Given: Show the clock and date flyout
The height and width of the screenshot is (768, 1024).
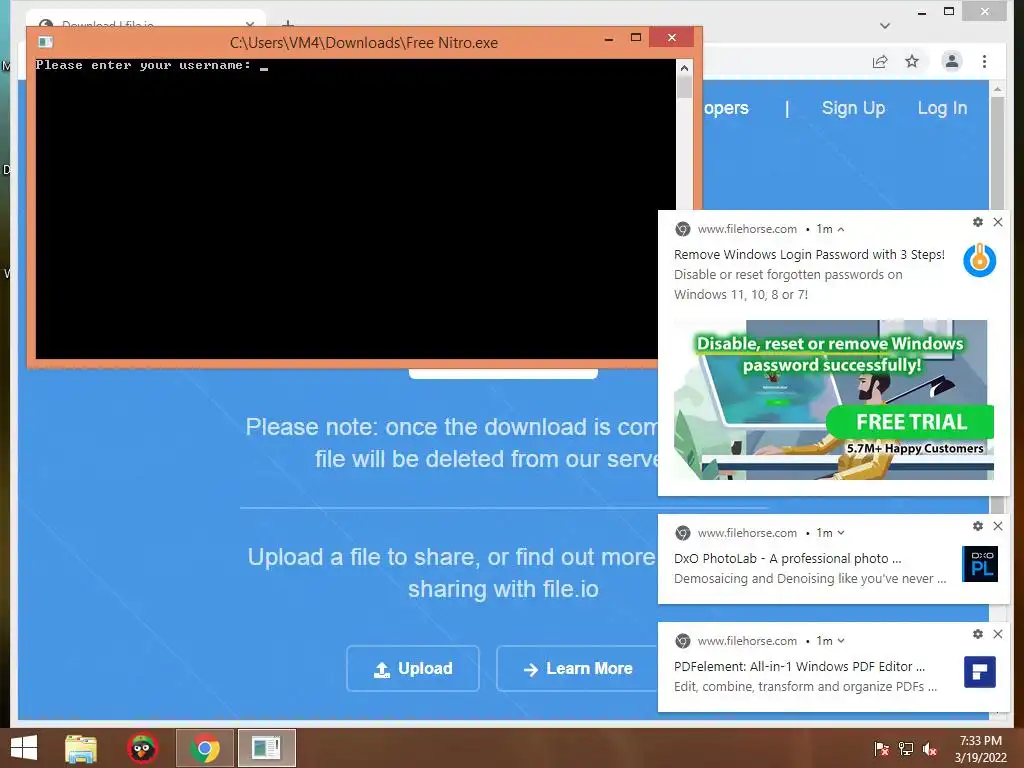Looking at the screenshot, I should click(x=981, y=749).
